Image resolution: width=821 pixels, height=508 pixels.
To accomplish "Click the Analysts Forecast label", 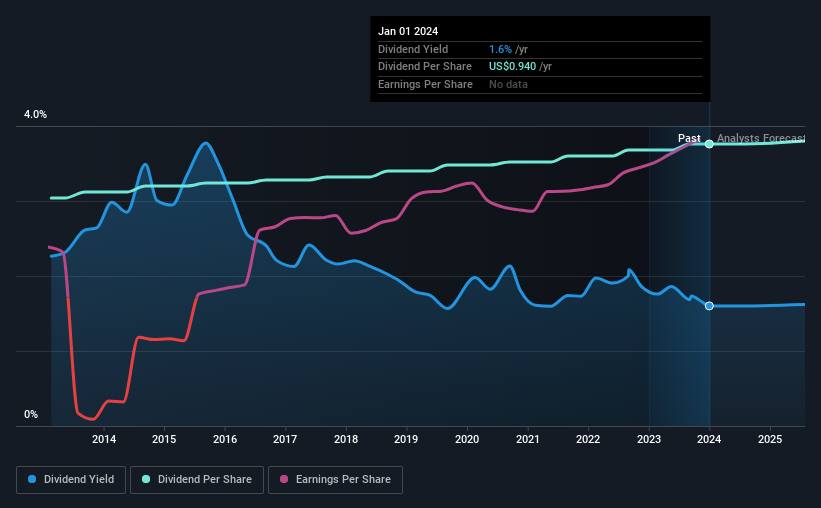I will pos(761,138).
